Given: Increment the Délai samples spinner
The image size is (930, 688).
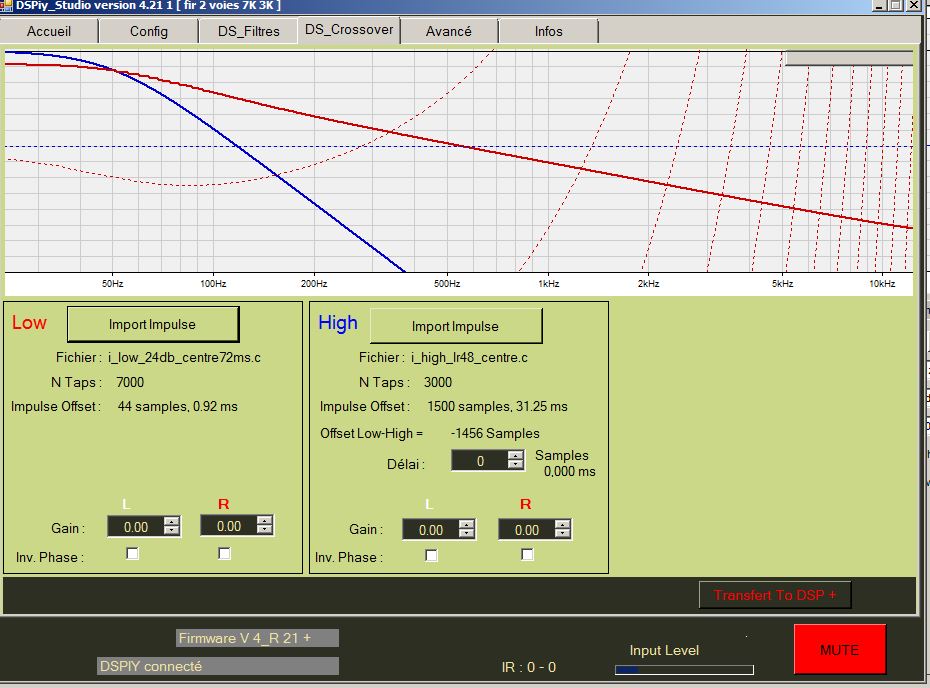Looking at the screenshot, I should (515, 456).
